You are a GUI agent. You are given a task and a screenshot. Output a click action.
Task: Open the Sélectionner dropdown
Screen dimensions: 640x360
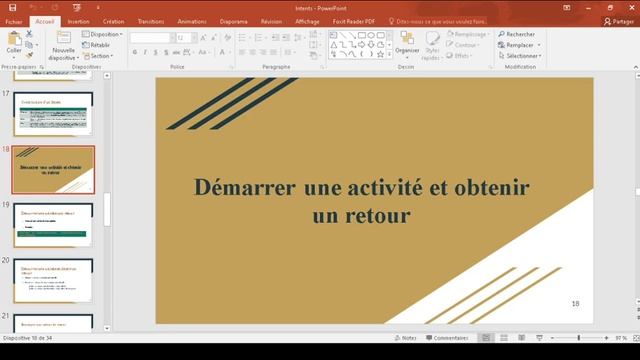coord(520,56)
